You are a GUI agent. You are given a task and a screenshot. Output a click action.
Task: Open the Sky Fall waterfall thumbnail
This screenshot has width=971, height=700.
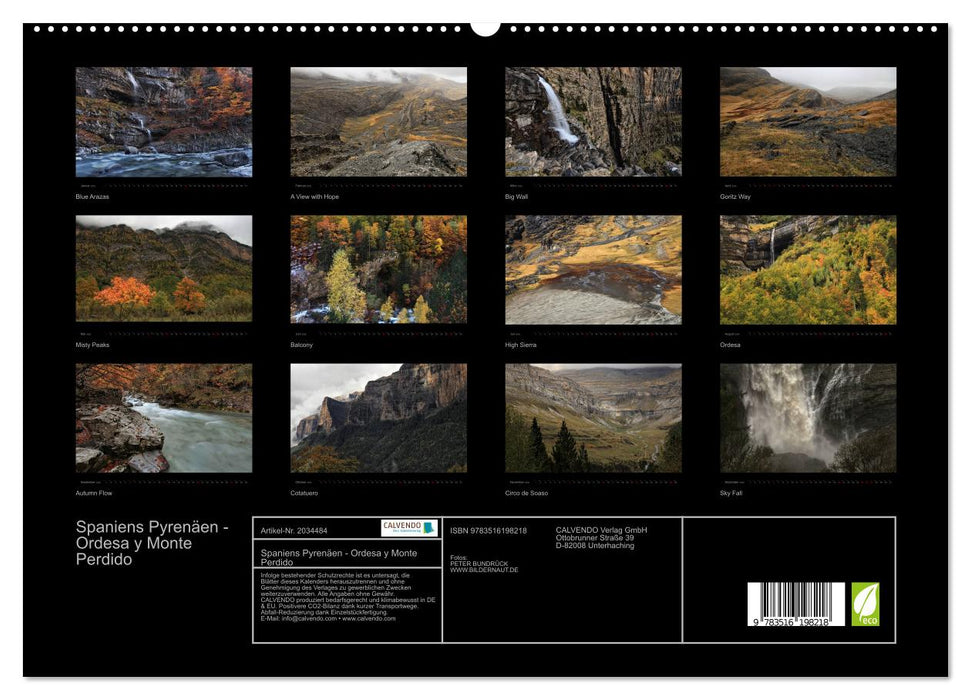click(x=808, y=422)
